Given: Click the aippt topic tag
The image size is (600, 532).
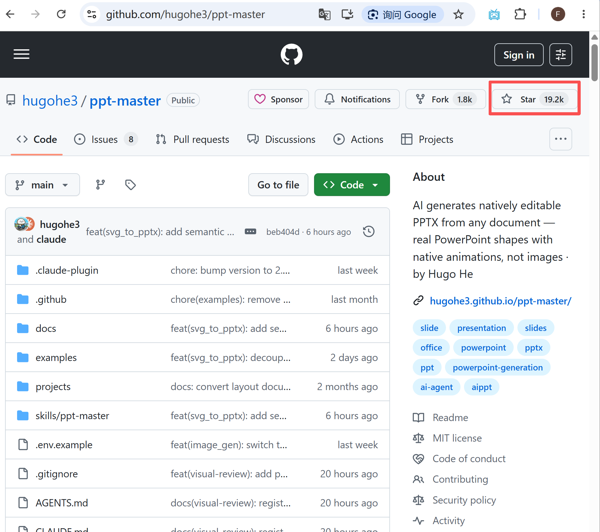Looking at the screenshot, I should (x=481, y=387).
